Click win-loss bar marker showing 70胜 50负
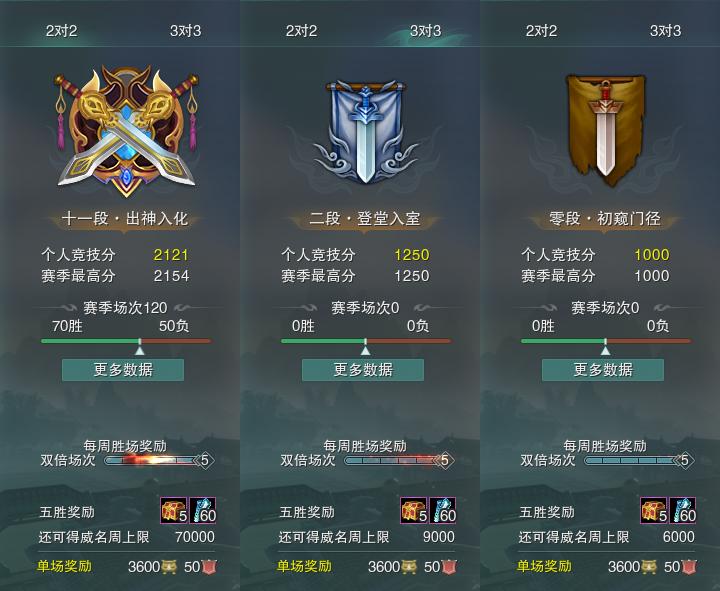 click(140, 347)
